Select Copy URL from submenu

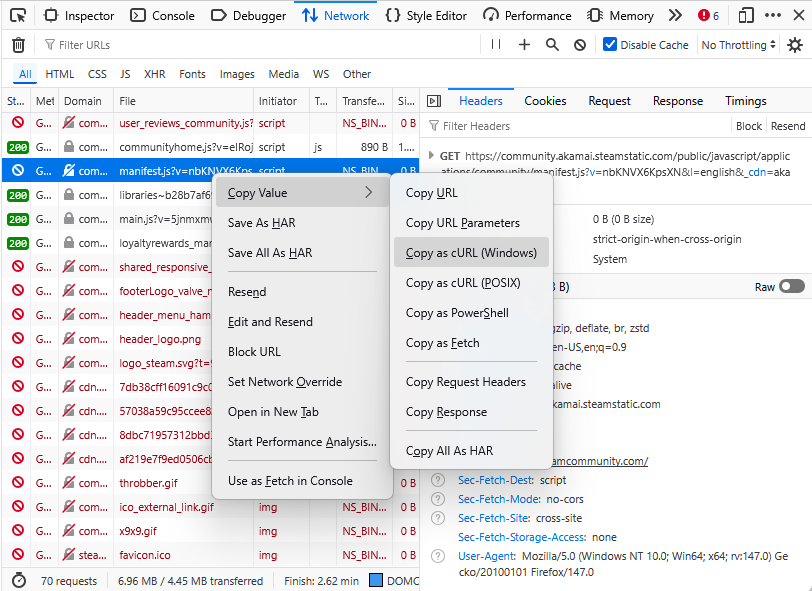(x=471, y=193)
